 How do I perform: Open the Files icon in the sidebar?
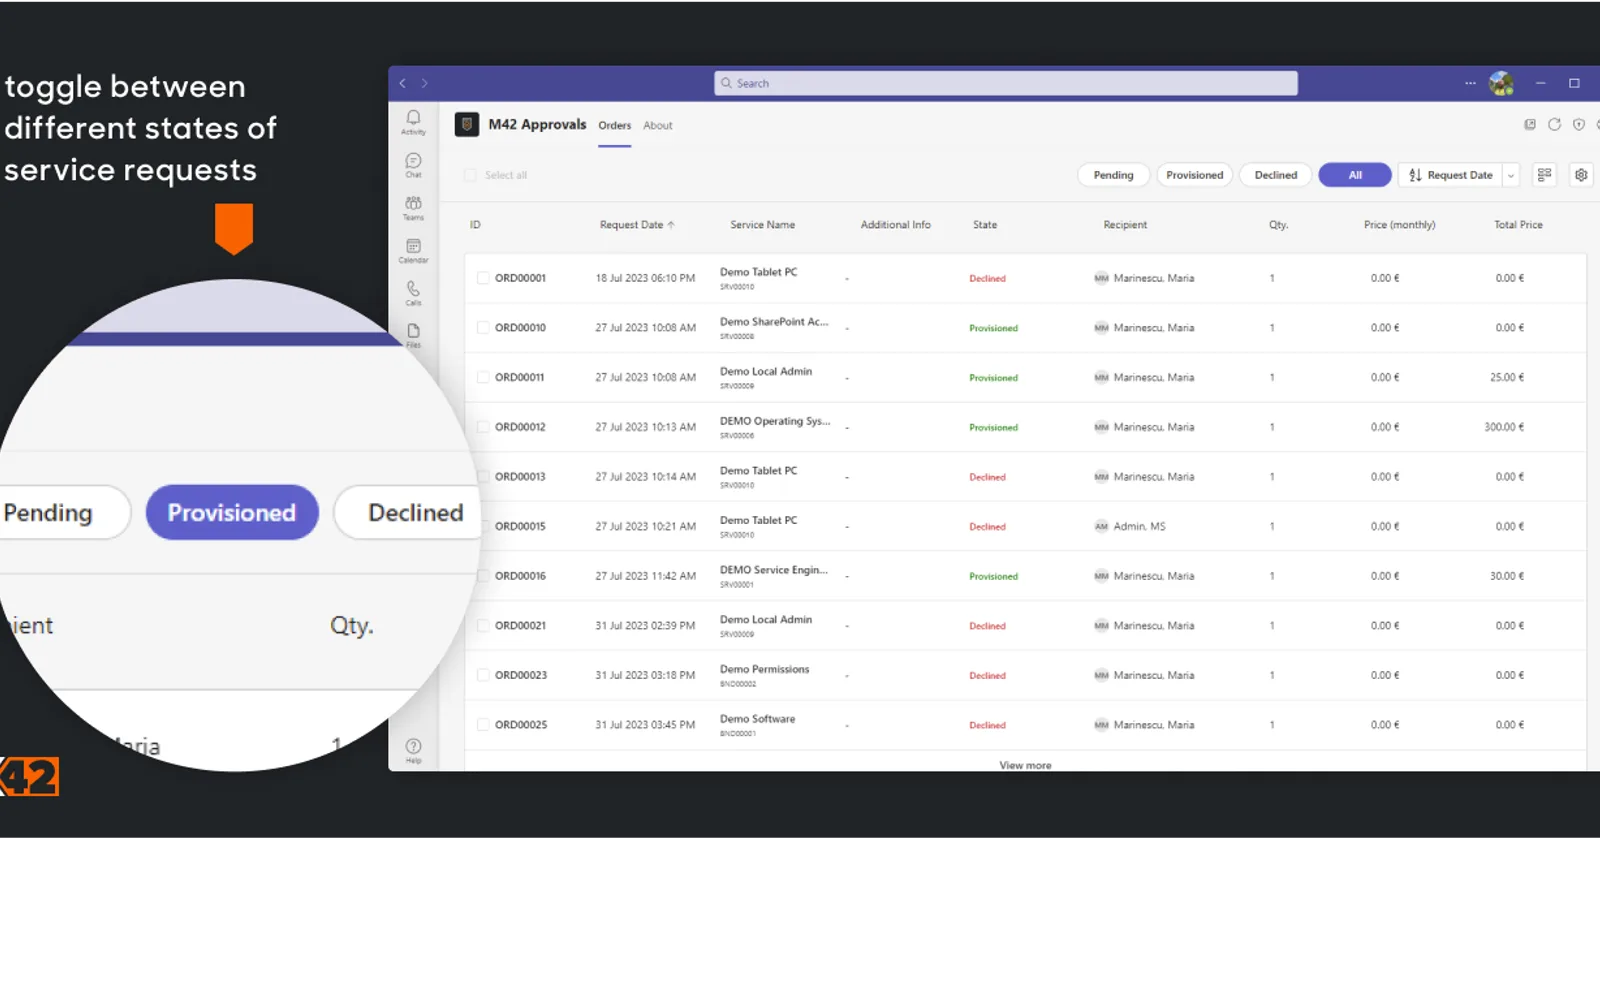click(x=413, y=335)
